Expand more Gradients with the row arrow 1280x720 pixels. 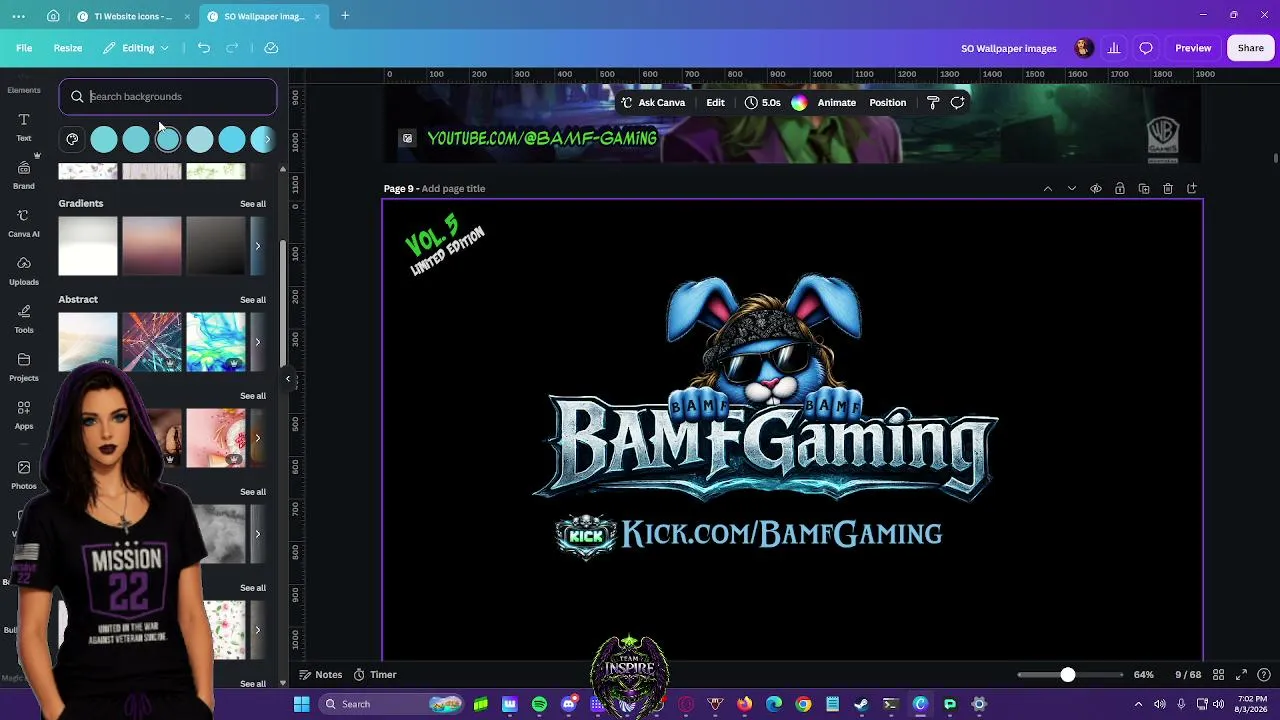pos(257,246)
